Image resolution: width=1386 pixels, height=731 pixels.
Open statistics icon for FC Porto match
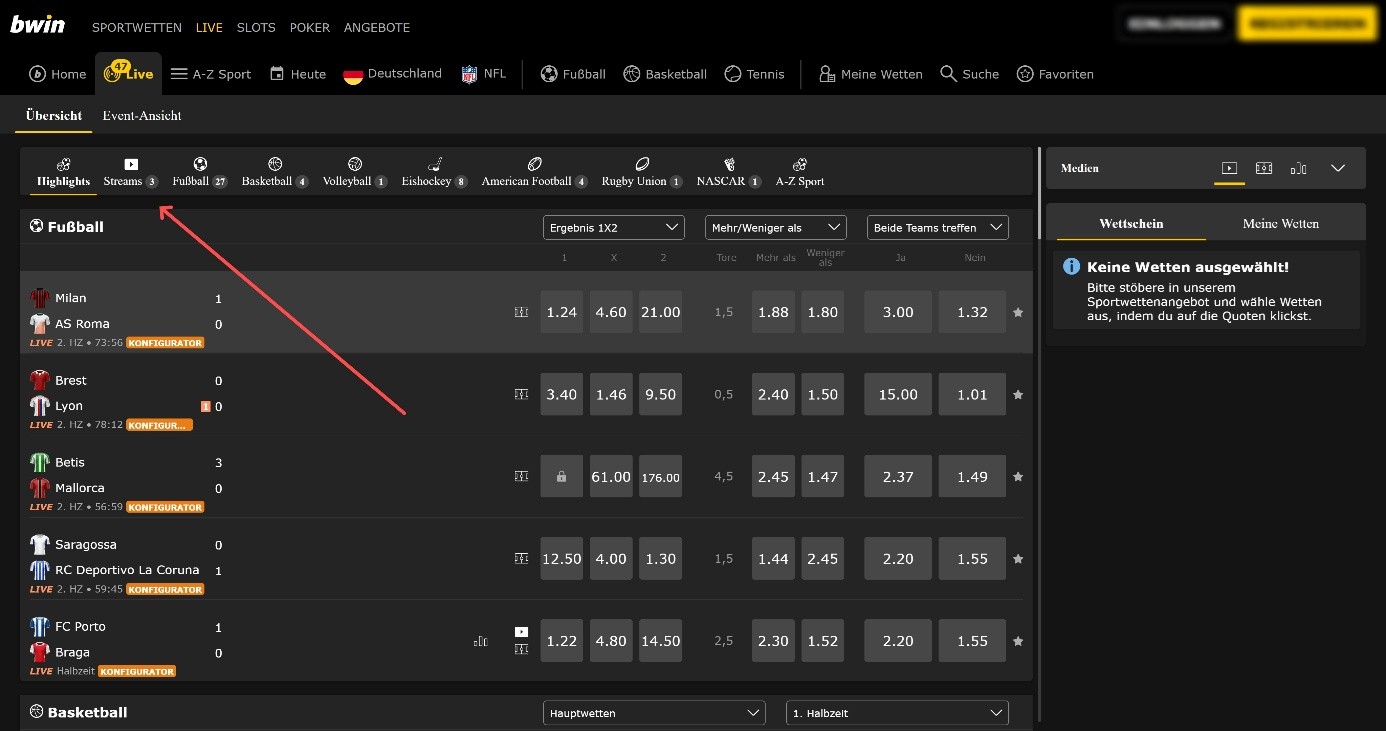click(x=481, y=641)
